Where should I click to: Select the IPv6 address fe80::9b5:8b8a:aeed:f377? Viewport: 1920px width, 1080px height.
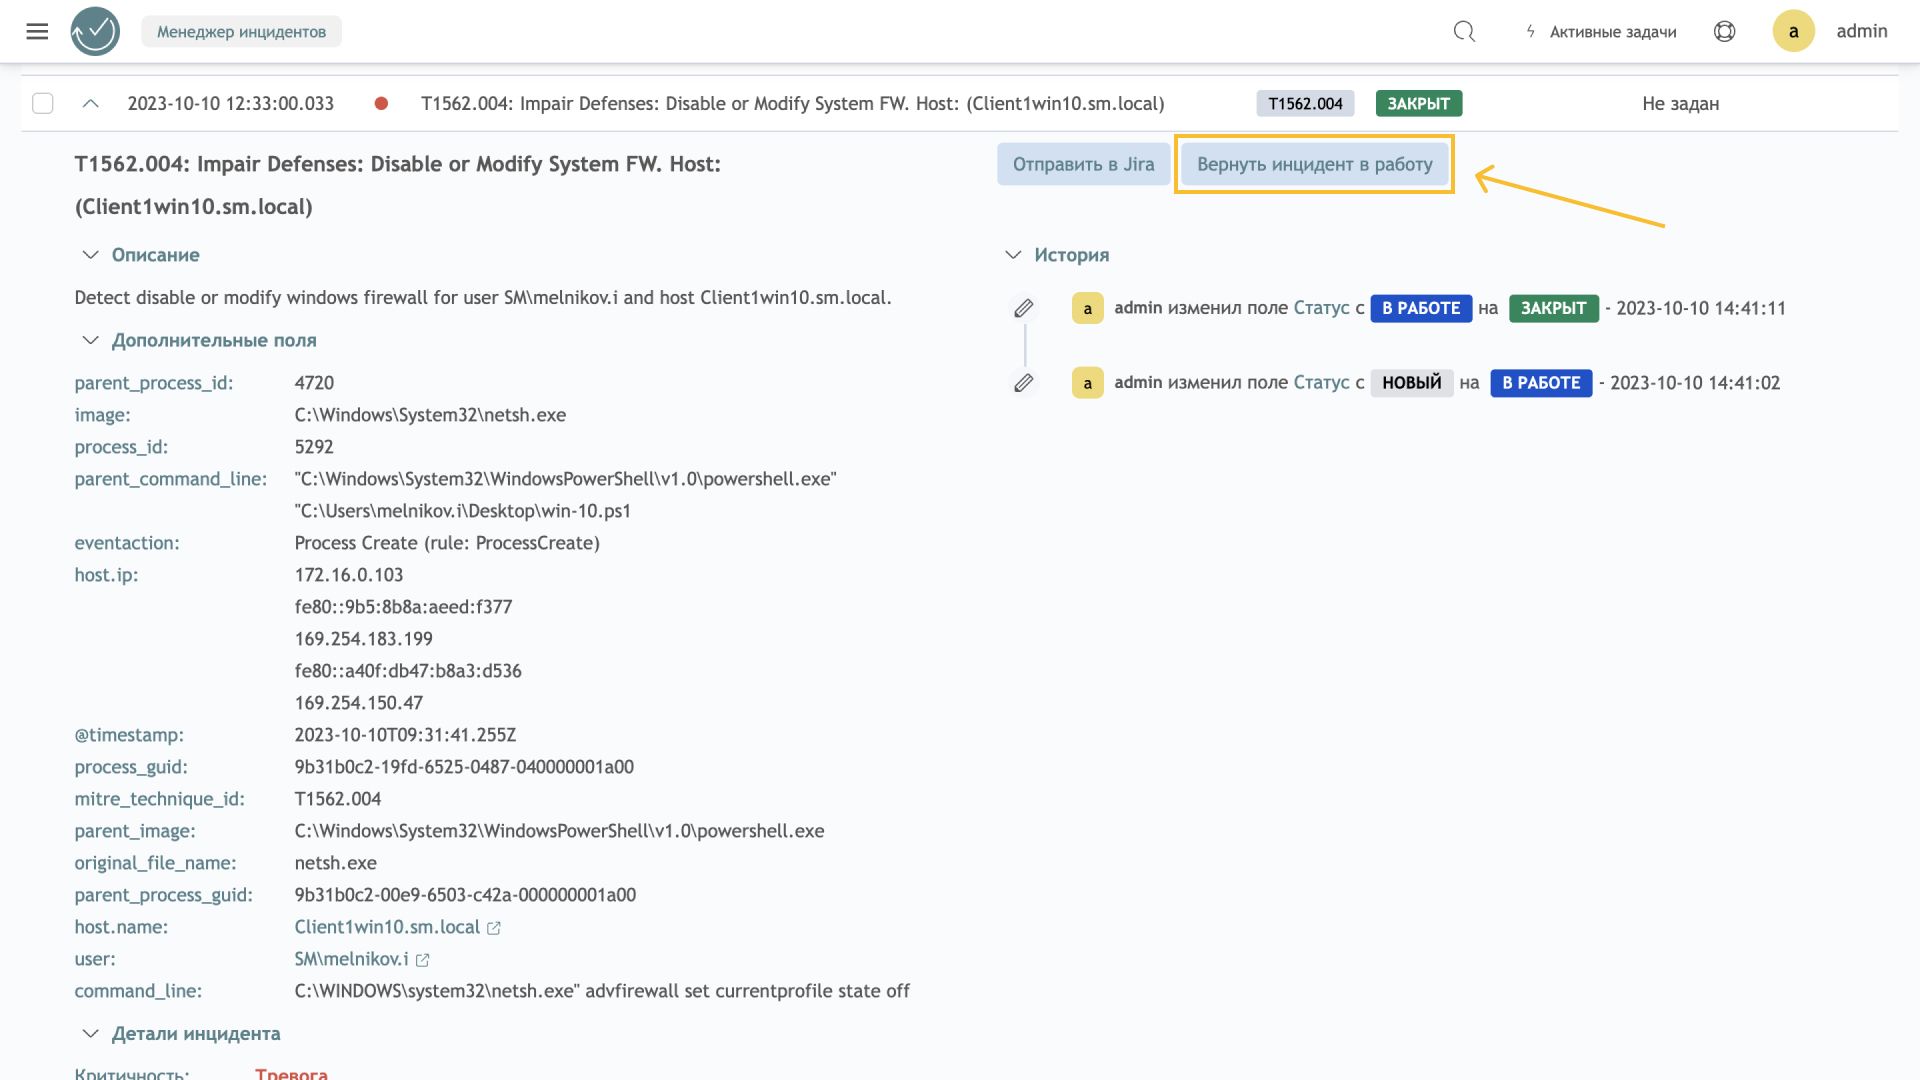click(x=403, y=607)
